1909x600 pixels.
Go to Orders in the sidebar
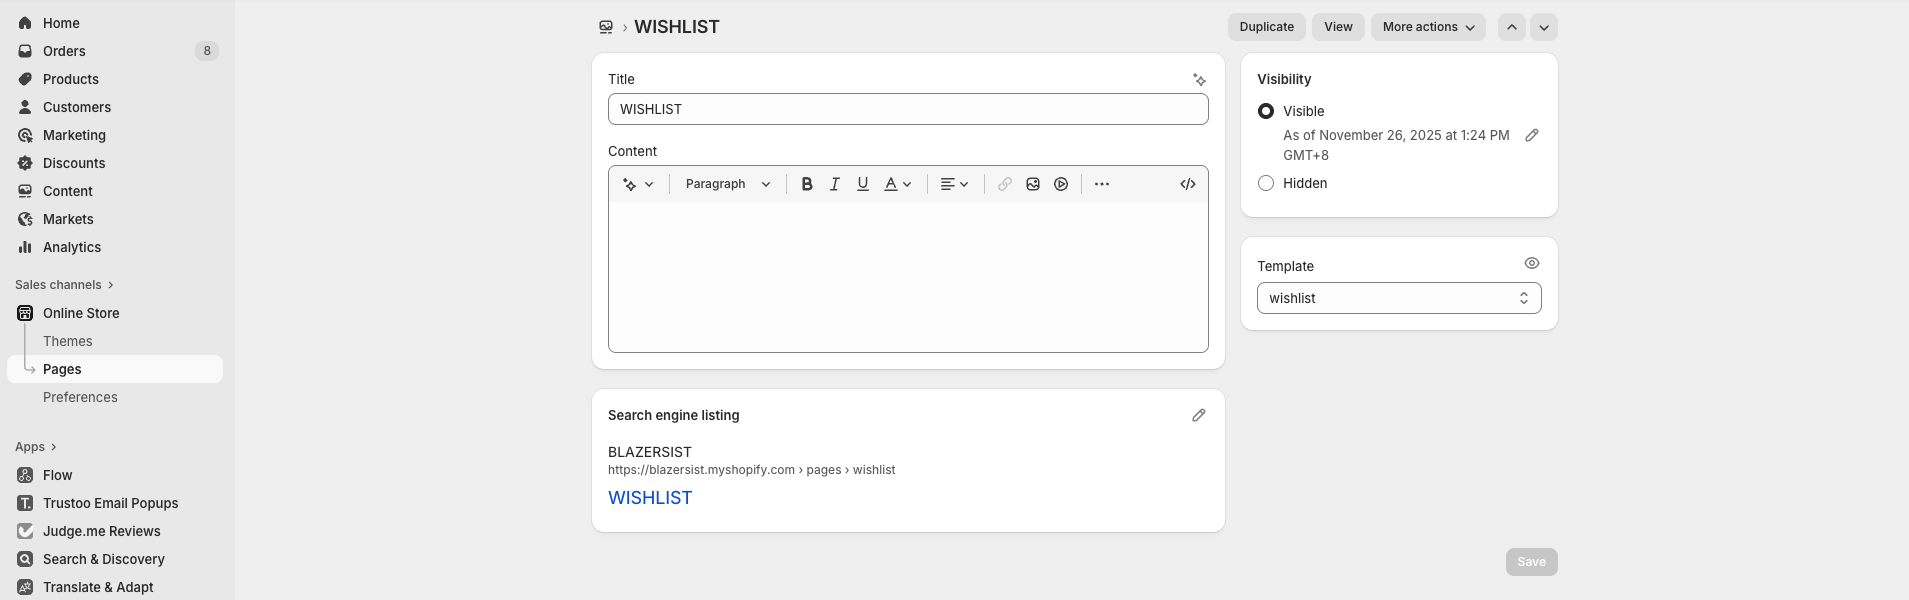point(64,51)
